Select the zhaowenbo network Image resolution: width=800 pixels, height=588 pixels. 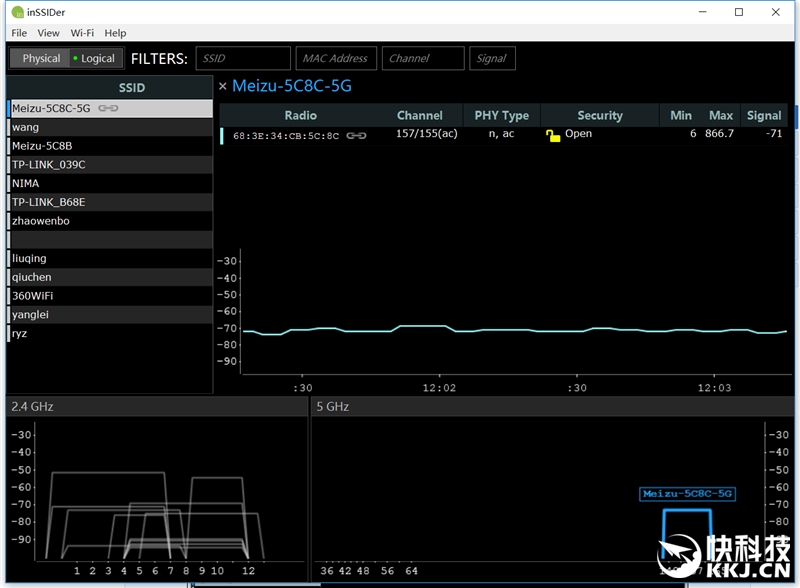click(x=110, y=221)
